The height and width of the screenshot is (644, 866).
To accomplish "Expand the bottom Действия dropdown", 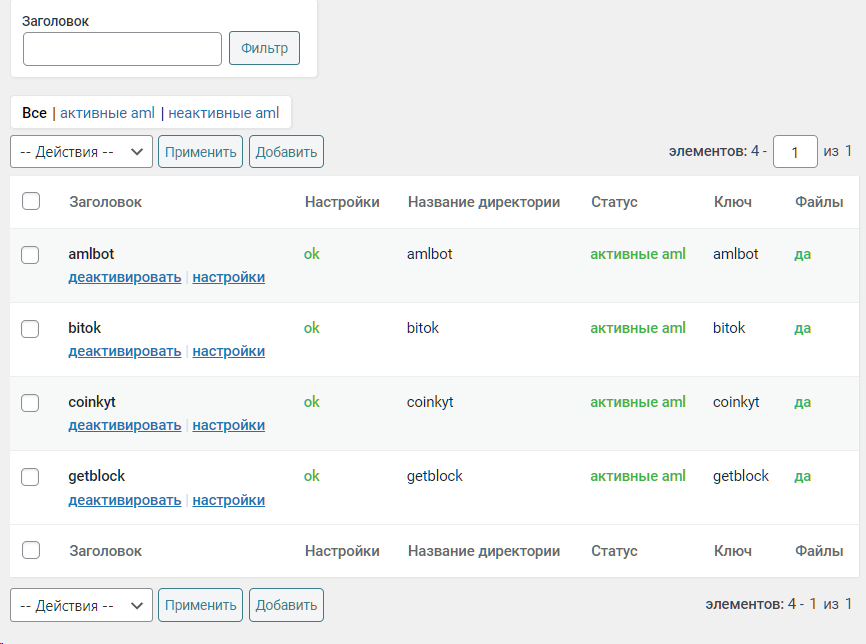I will pyautogui.click(x=81, y=605).
